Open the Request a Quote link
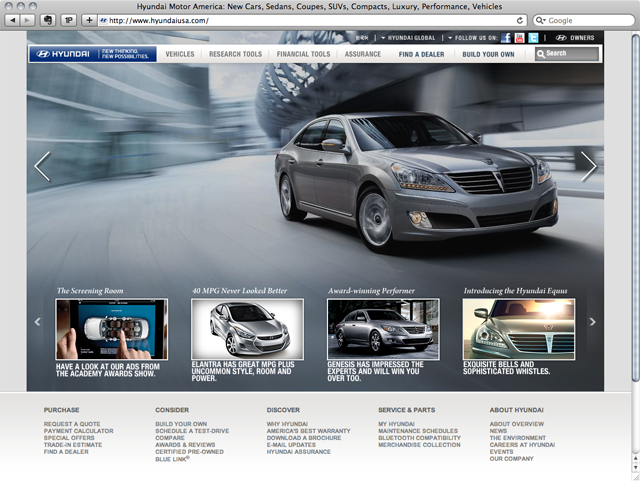The image size is (640, 481). point(72,424)
